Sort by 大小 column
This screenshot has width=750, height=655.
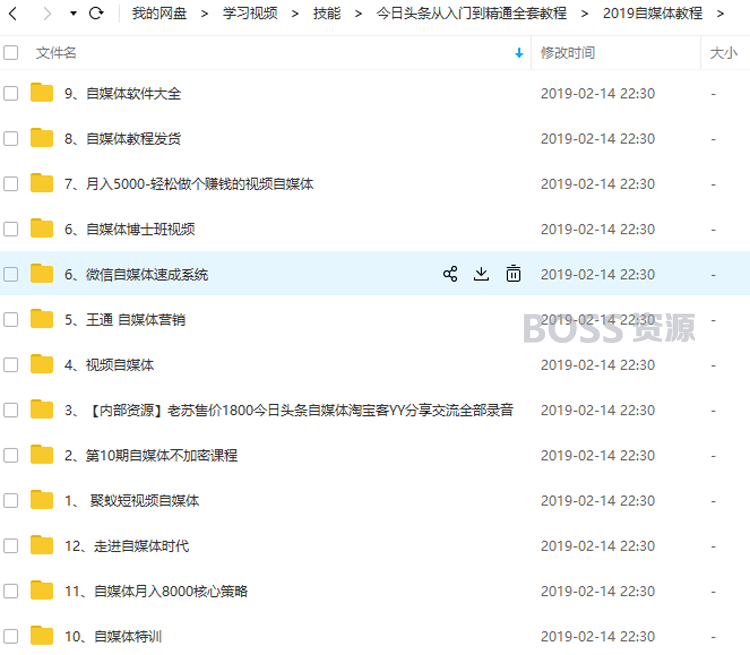click(x=724, y=53)
